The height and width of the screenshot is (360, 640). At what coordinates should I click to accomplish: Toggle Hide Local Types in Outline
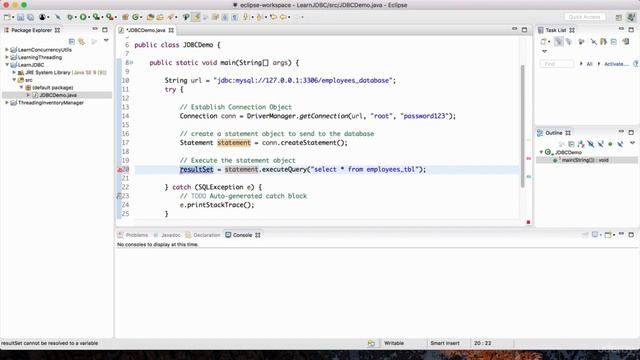620,144
